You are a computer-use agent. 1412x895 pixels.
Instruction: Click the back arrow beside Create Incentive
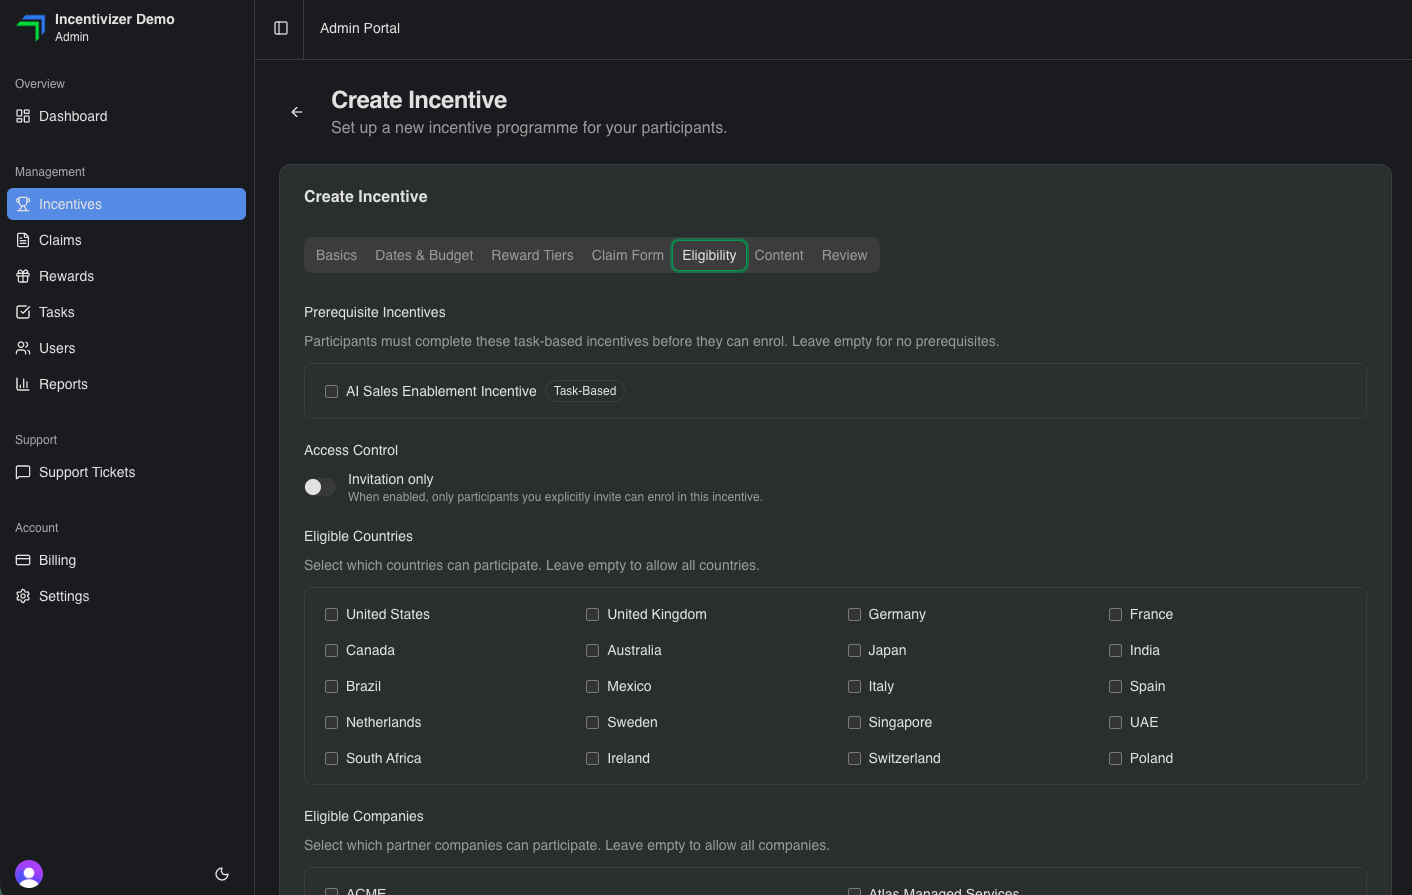coord(297,112)
